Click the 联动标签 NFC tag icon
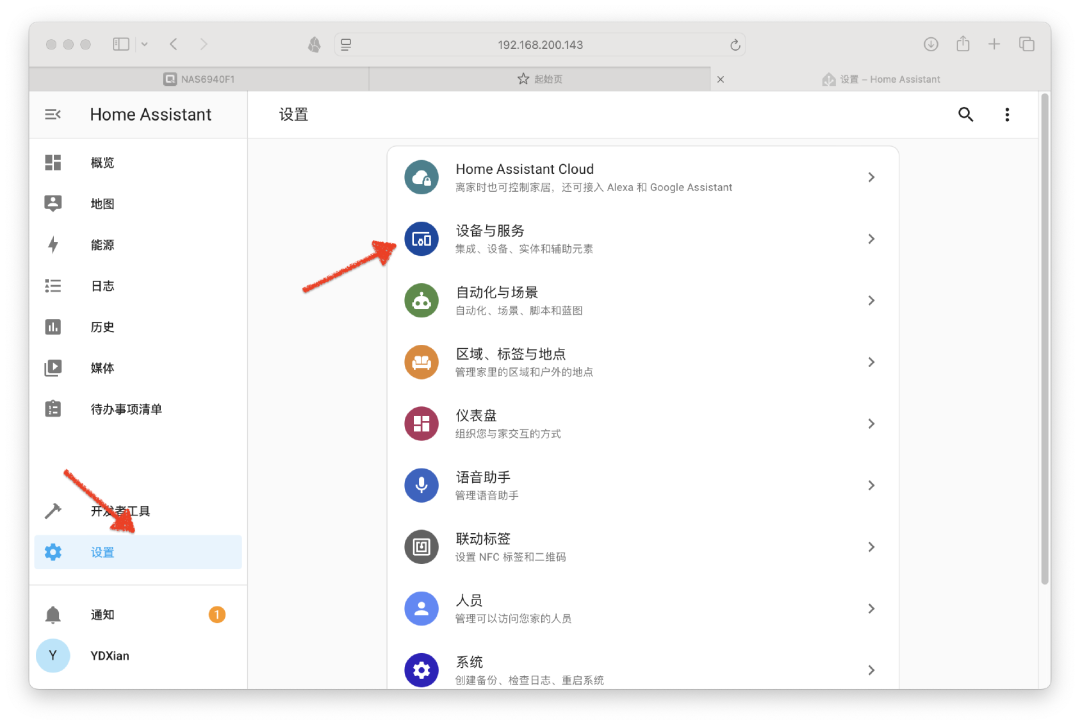The image size is (1080, 725). (421, 547)
